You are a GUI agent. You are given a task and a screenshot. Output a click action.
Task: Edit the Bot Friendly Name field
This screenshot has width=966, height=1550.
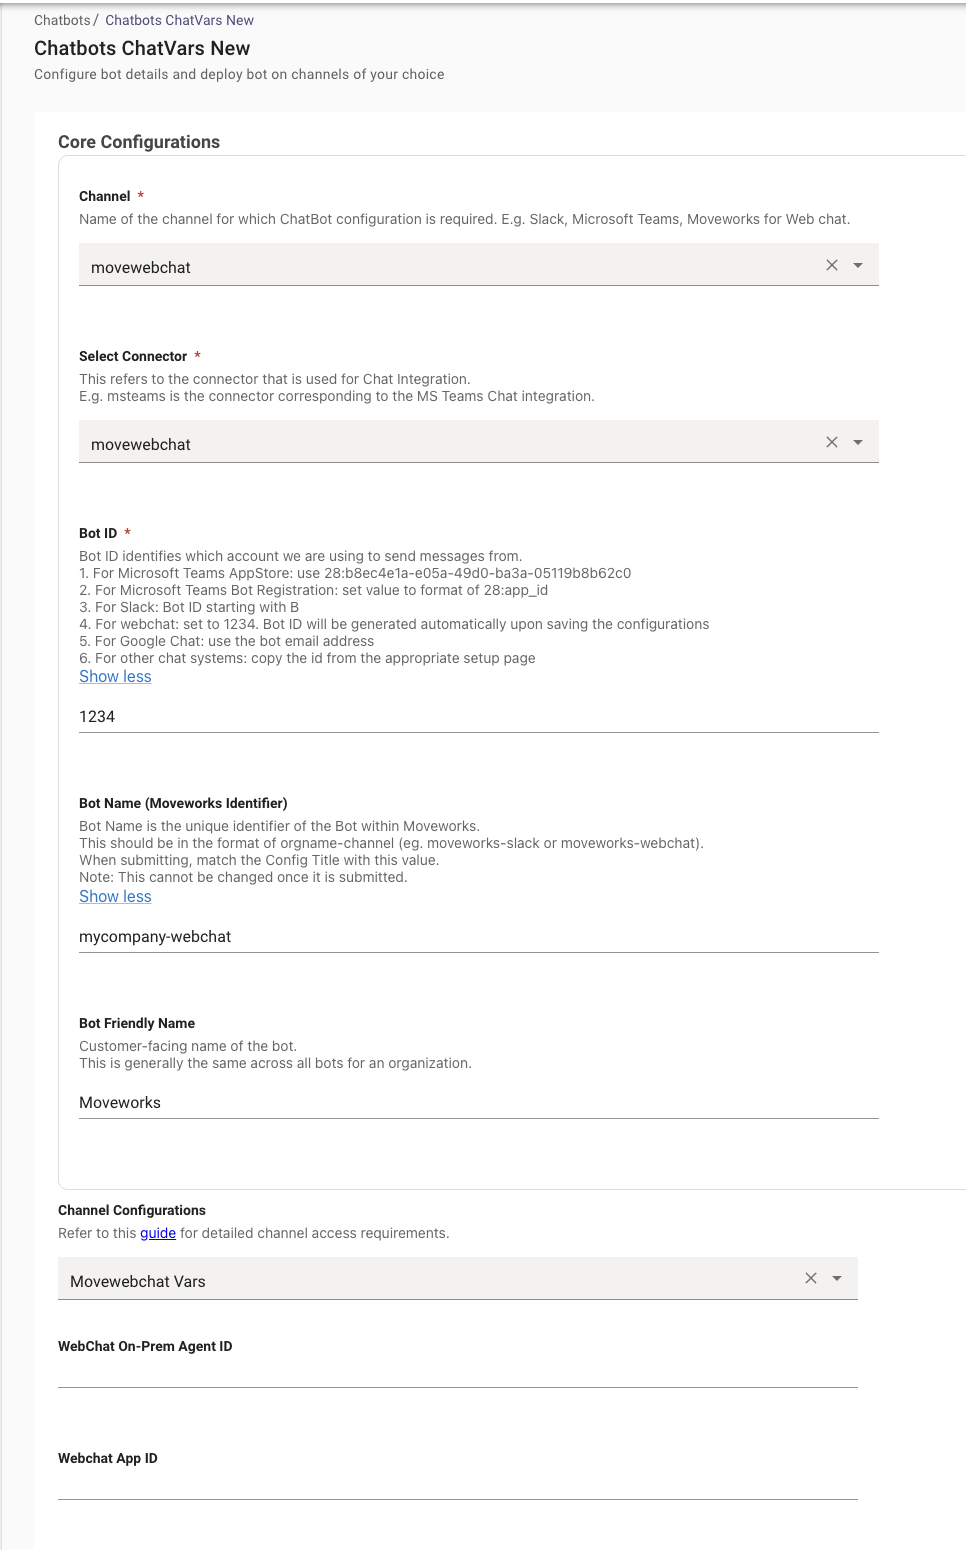pos(478,1103)
